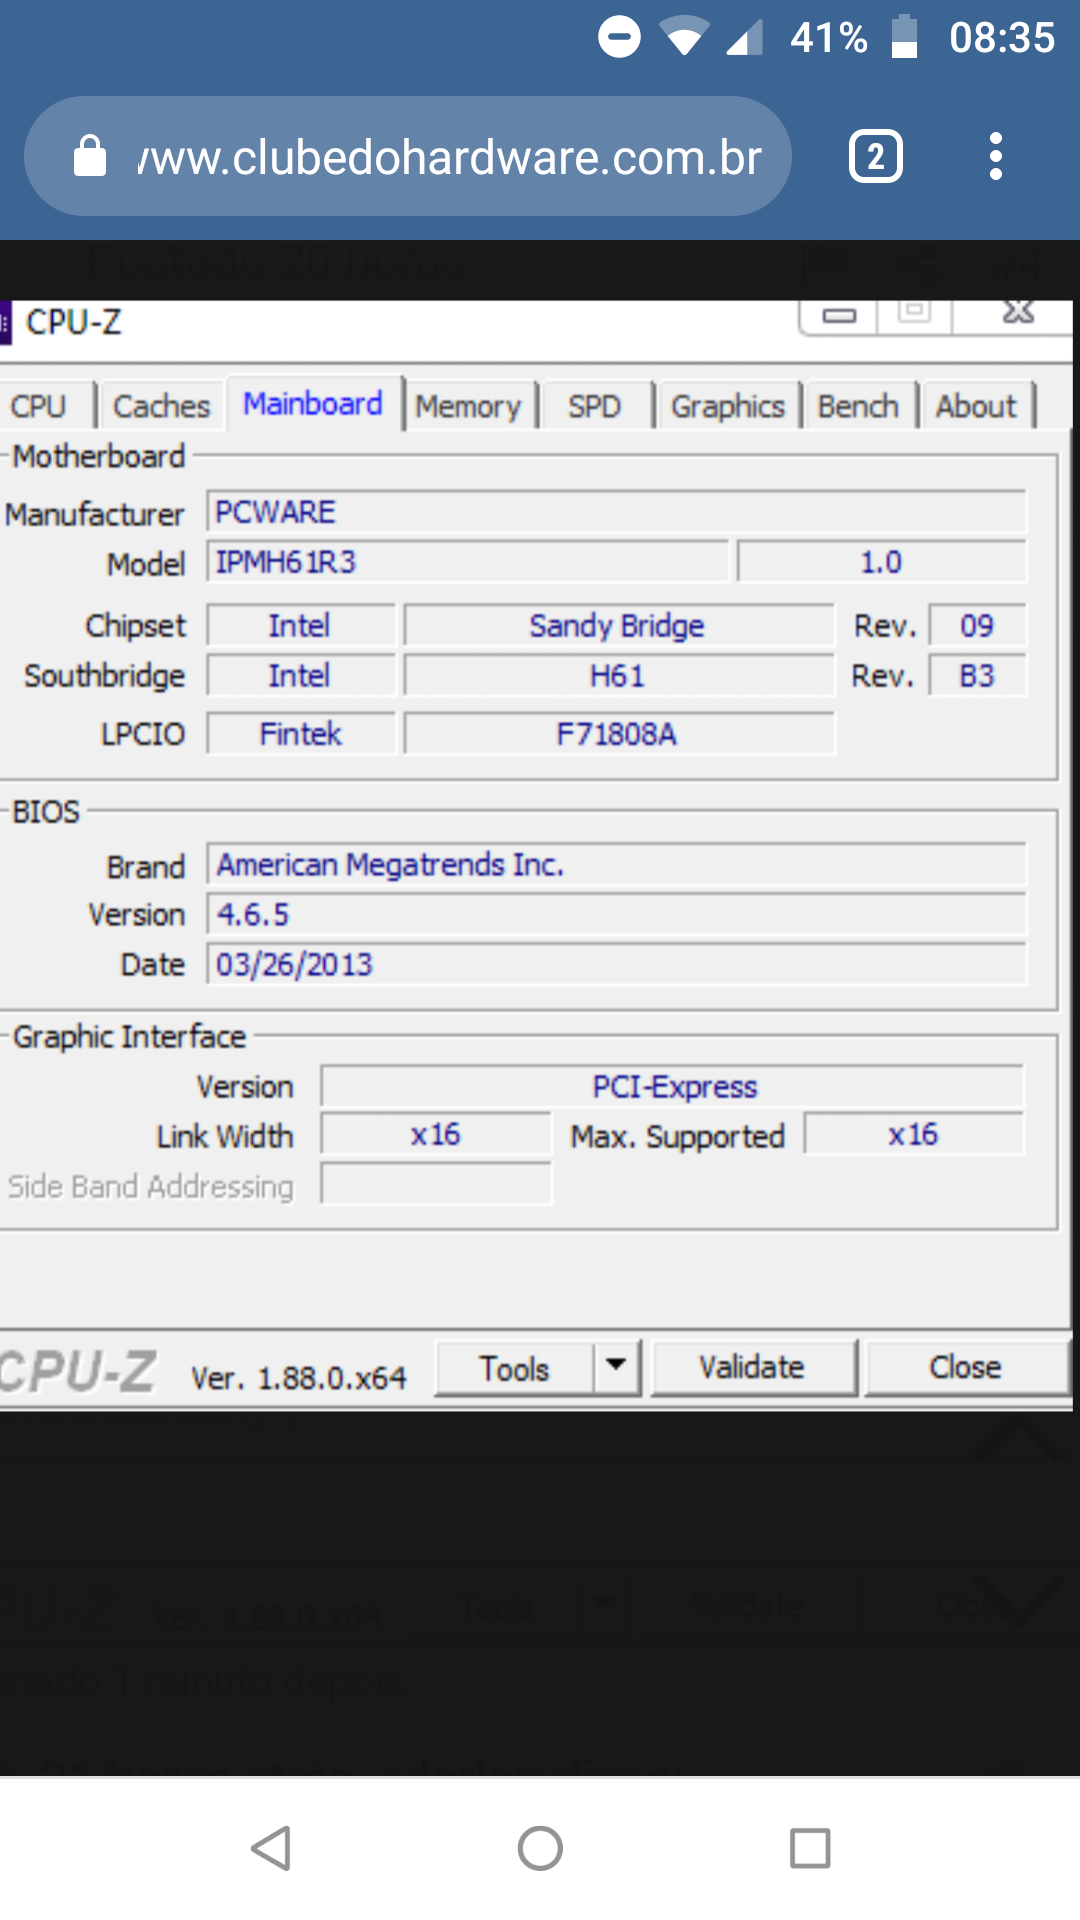Click the CPU-Z title bar app icon
The height and width of the screenshot is (1920, 1080).
5,323
